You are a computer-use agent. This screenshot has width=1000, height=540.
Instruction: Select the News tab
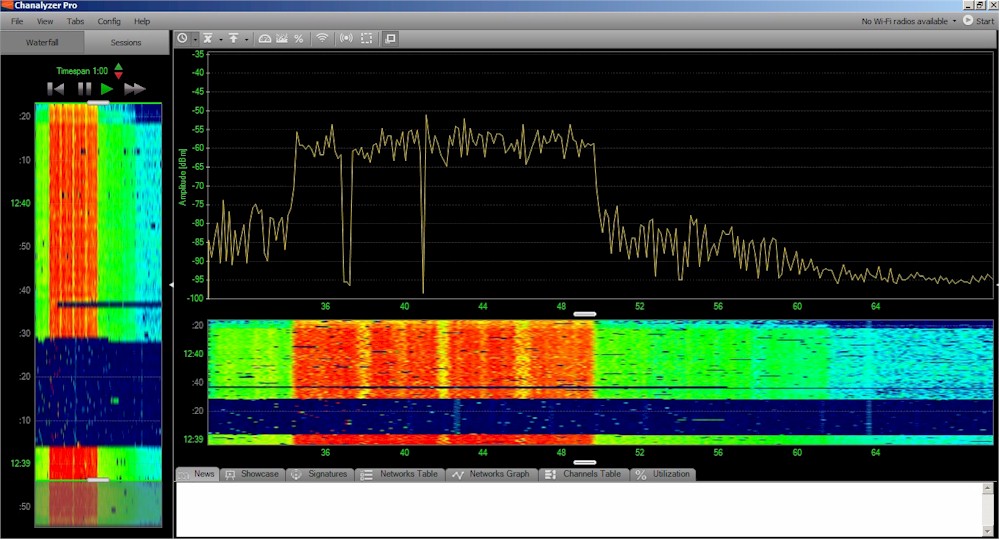pyautogui.click(x=198, y=474)
